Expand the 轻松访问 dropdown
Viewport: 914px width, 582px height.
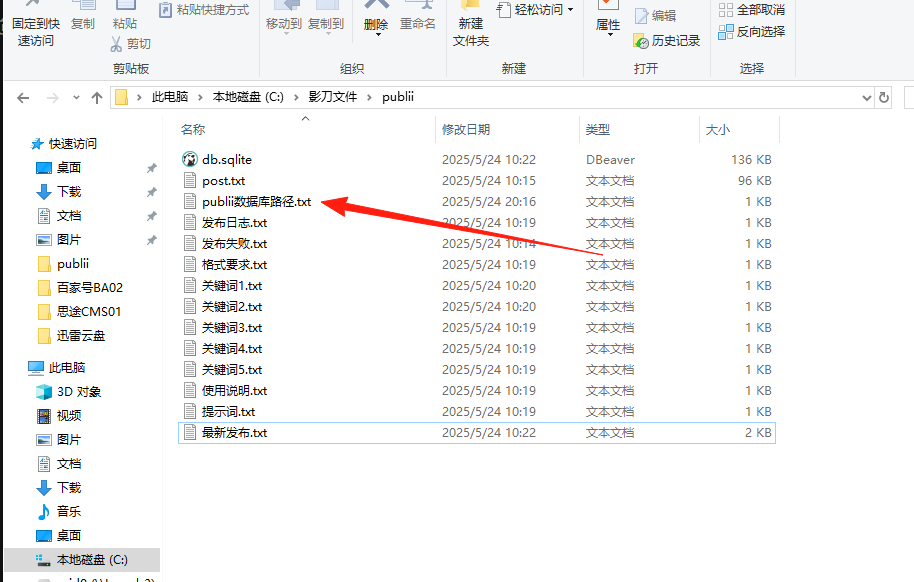pos(570,10)
